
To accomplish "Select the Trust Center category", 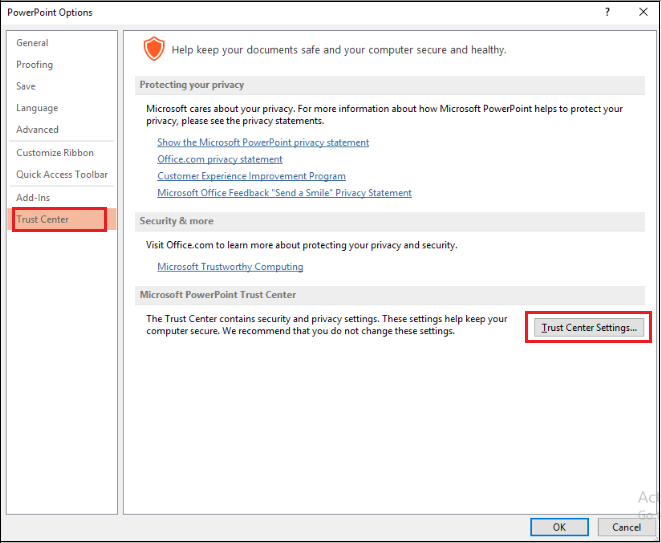I will click(62, 219).
